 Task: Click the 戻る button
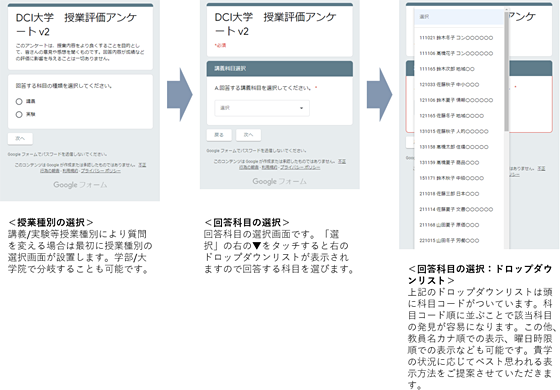point(219,135)
